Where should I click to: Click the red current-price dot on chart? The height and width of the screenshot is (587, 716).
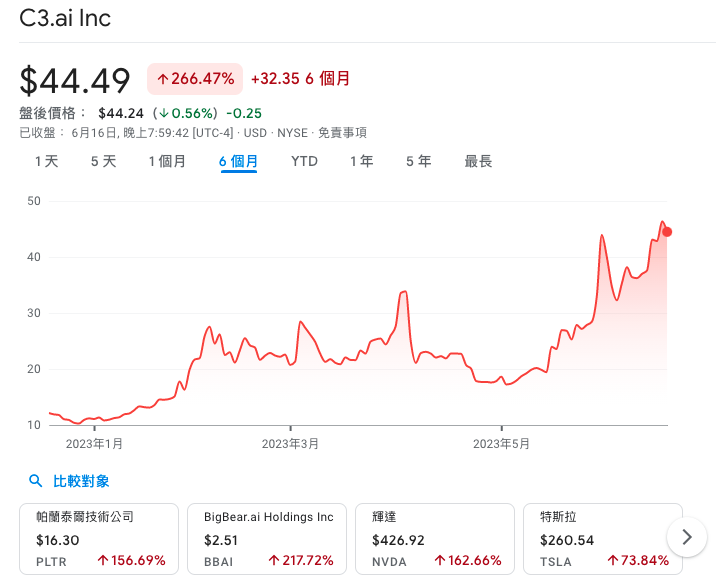tap(667, 232)
